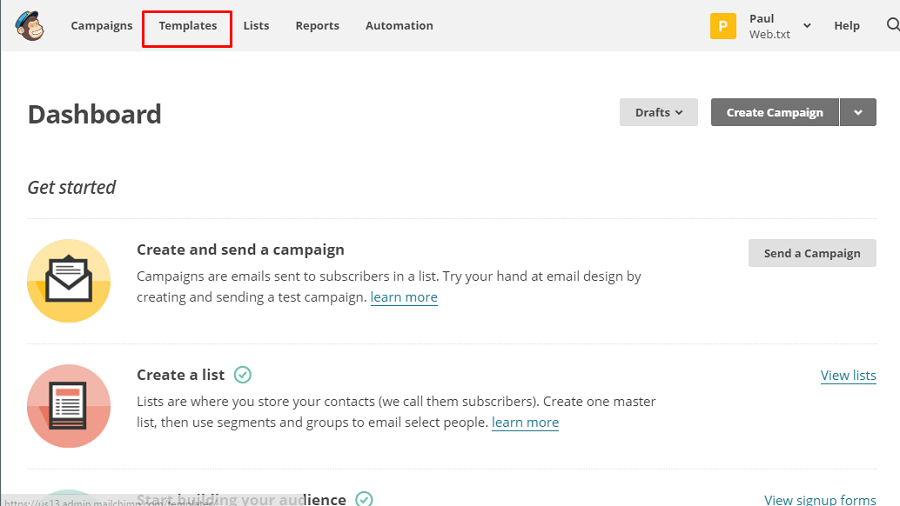Viewport: 900px width, 506px height.
Task: Click the Get started heading
Action: [x=72, y=187]
